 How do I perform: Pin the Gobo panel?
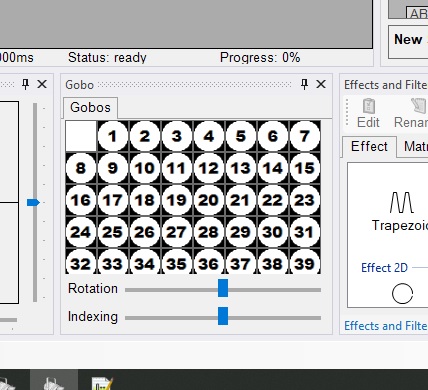pyautogui.click(x=304, y=84)
